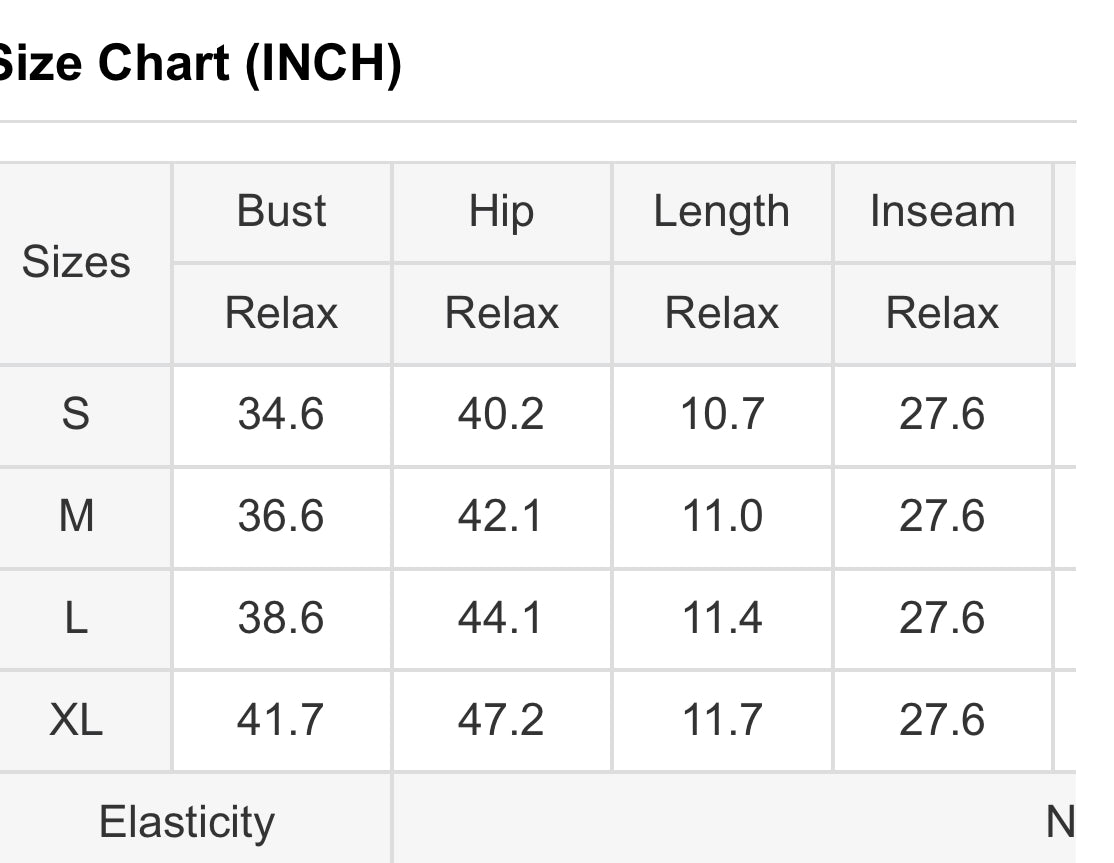Click the Relax label under Inseam
The width and height of the screenshot is (1114, 863).
942,313
